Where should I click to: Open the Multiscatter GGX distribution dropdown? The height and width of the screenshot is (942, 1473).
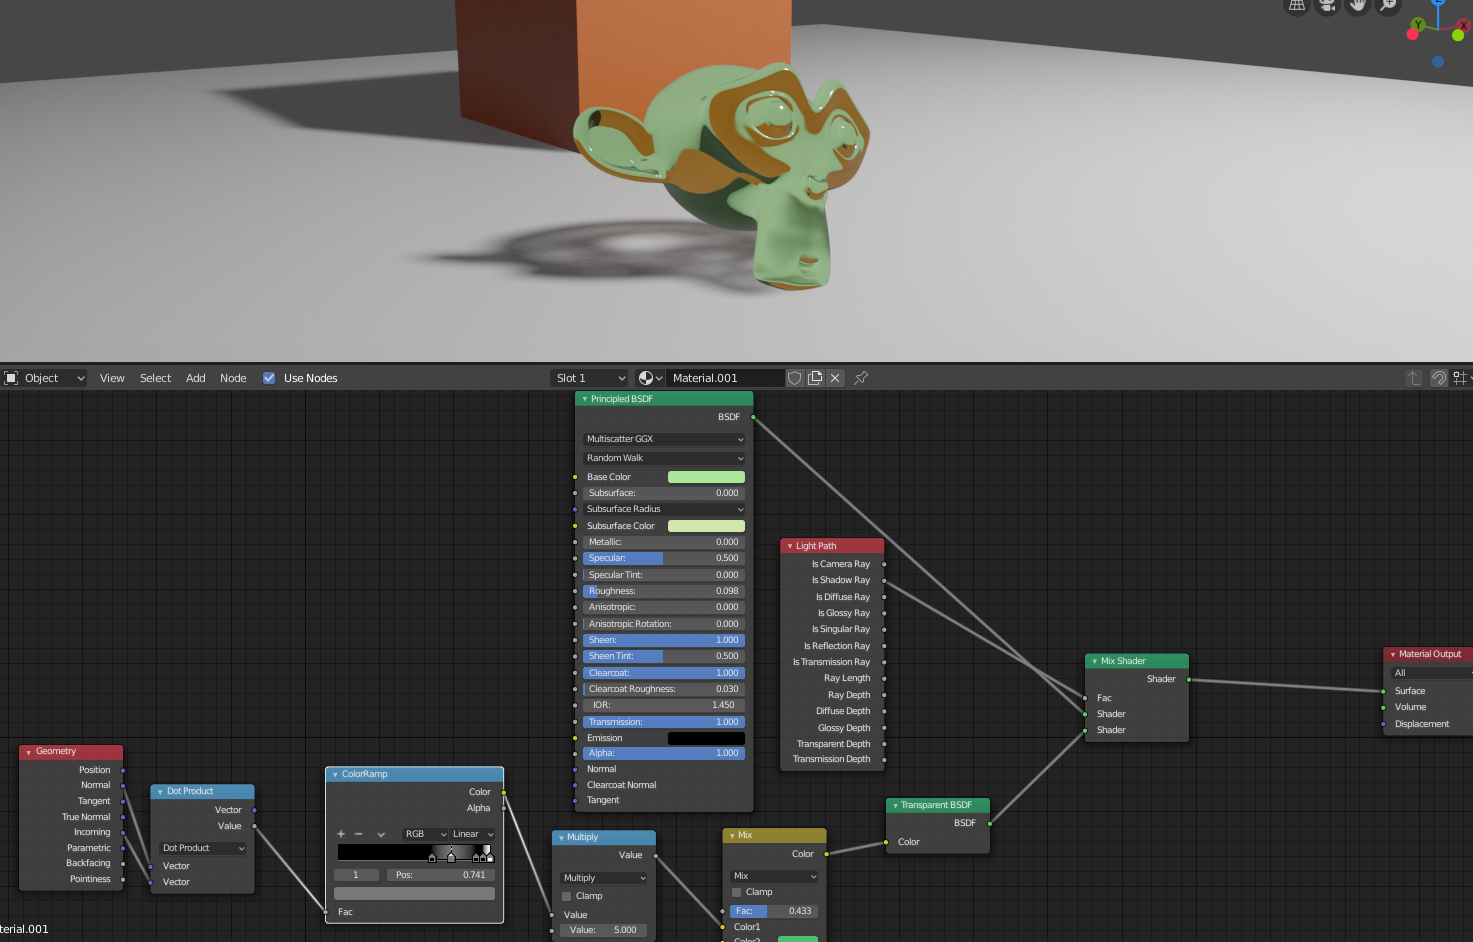[664, 439]
